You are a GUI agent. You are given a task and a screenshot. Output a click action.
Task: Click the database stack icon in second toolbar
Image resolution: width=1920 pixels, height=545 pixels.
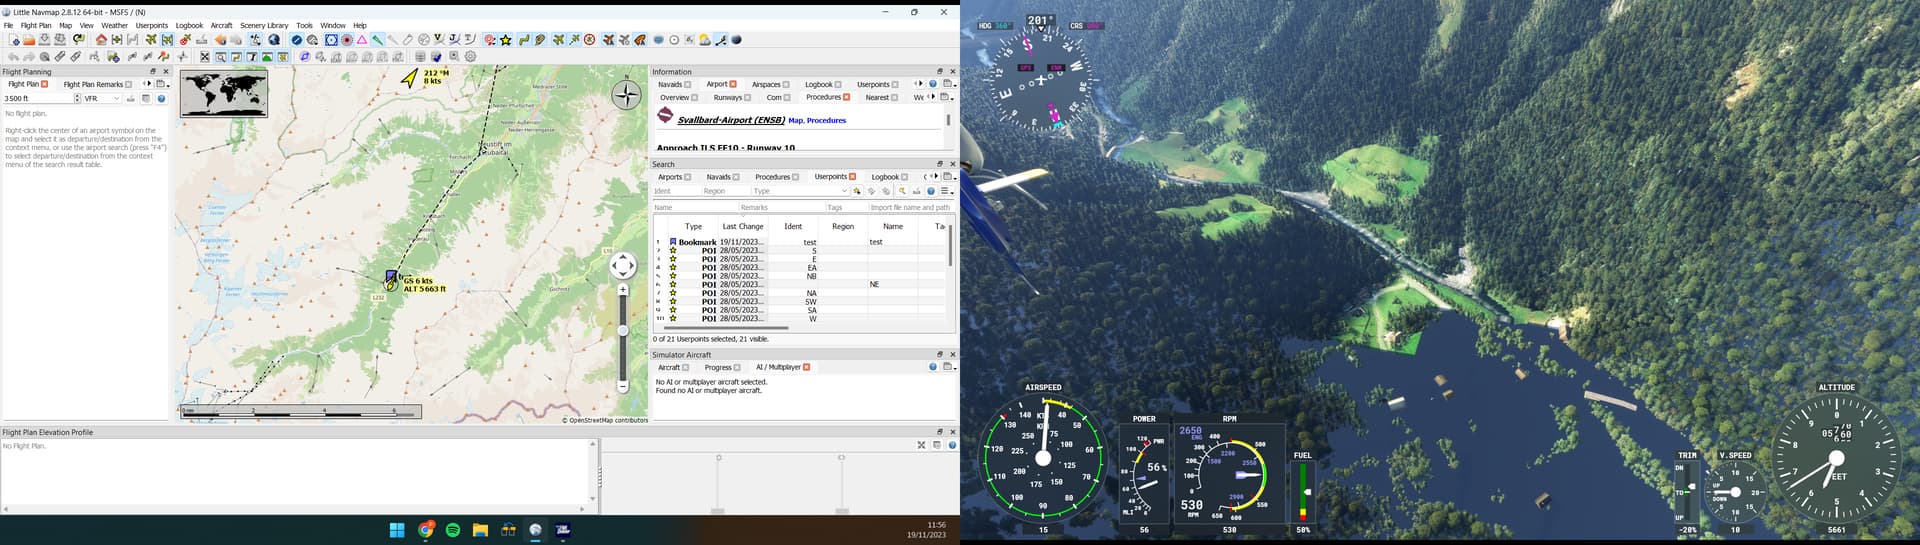click(x=420, y=57)
